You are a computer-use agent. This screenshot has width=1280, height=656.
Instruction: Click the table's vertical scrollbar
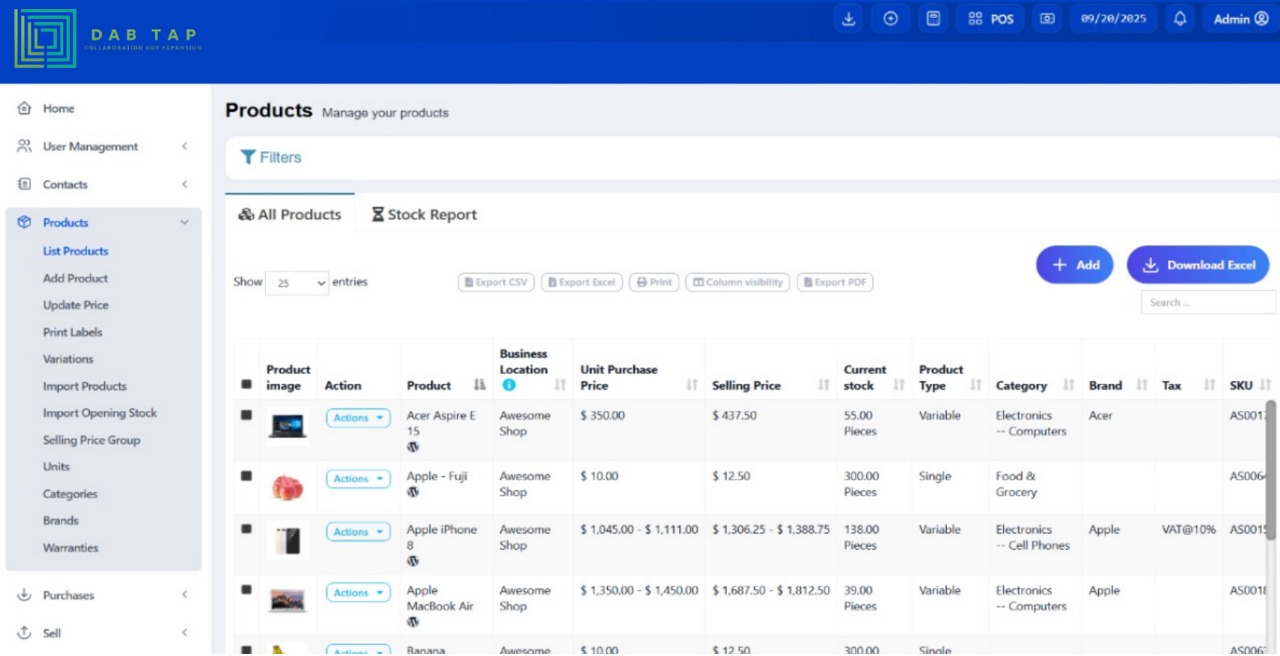tap(1271, 470)
